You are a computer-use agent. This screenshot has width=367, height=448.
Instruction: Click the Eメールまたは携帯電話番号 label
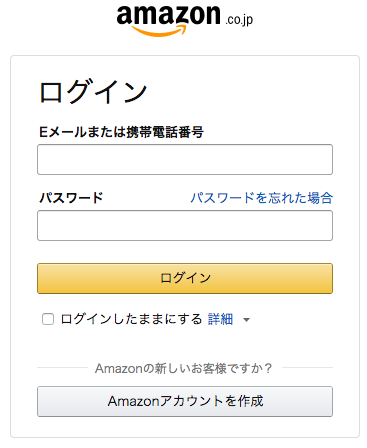[x=121, y=132]
